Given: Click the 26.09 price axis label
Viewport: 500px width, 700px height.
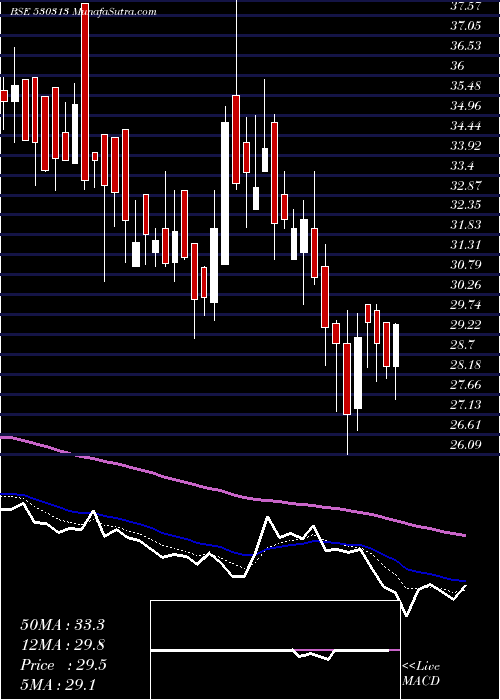Looking at the screenshot, I should [x=465, y=445].
